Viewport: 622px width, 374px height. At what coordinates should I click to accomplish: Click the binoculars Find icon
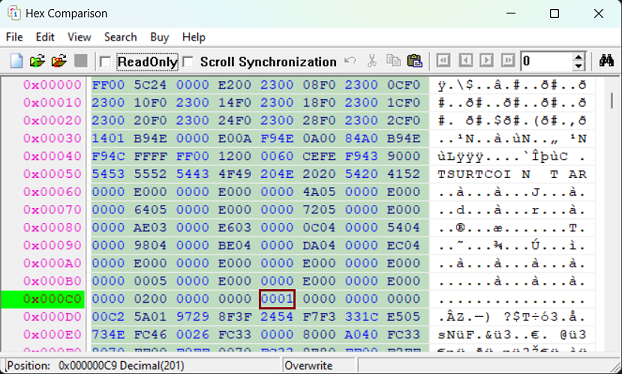click(x=606, y=61)
